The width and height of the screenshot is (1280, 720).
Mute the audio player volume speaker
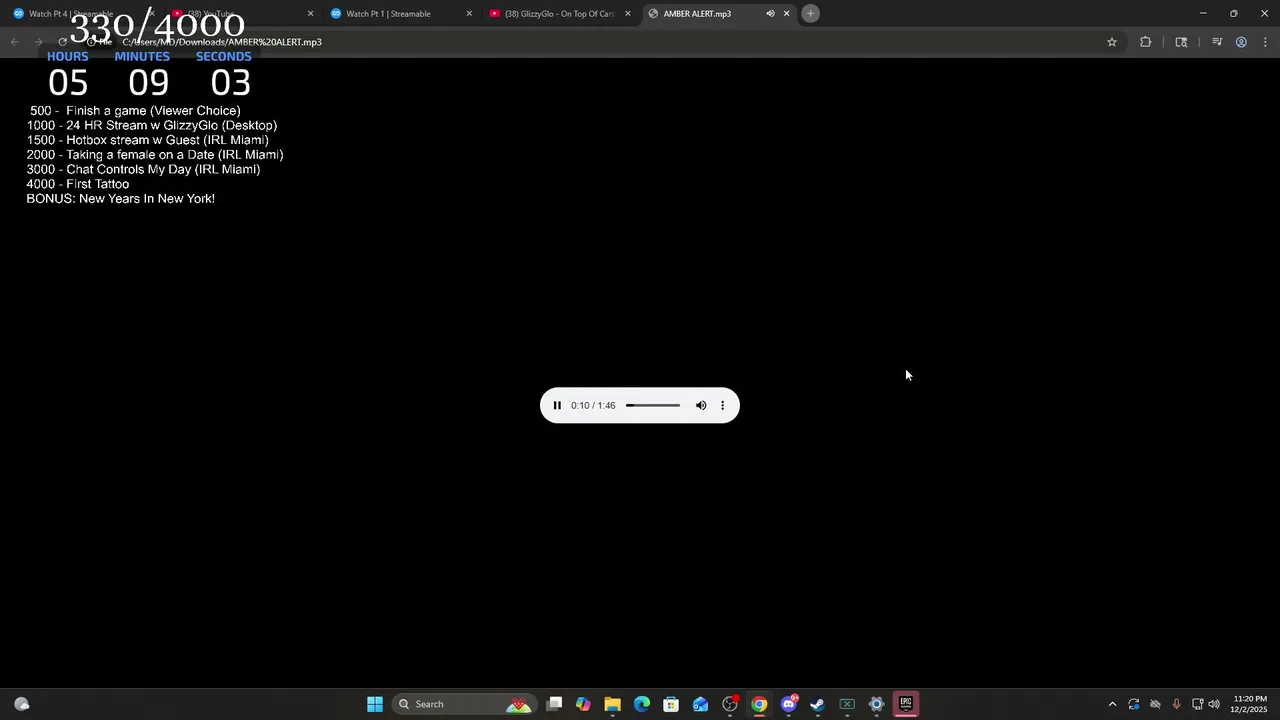[701, 405]
